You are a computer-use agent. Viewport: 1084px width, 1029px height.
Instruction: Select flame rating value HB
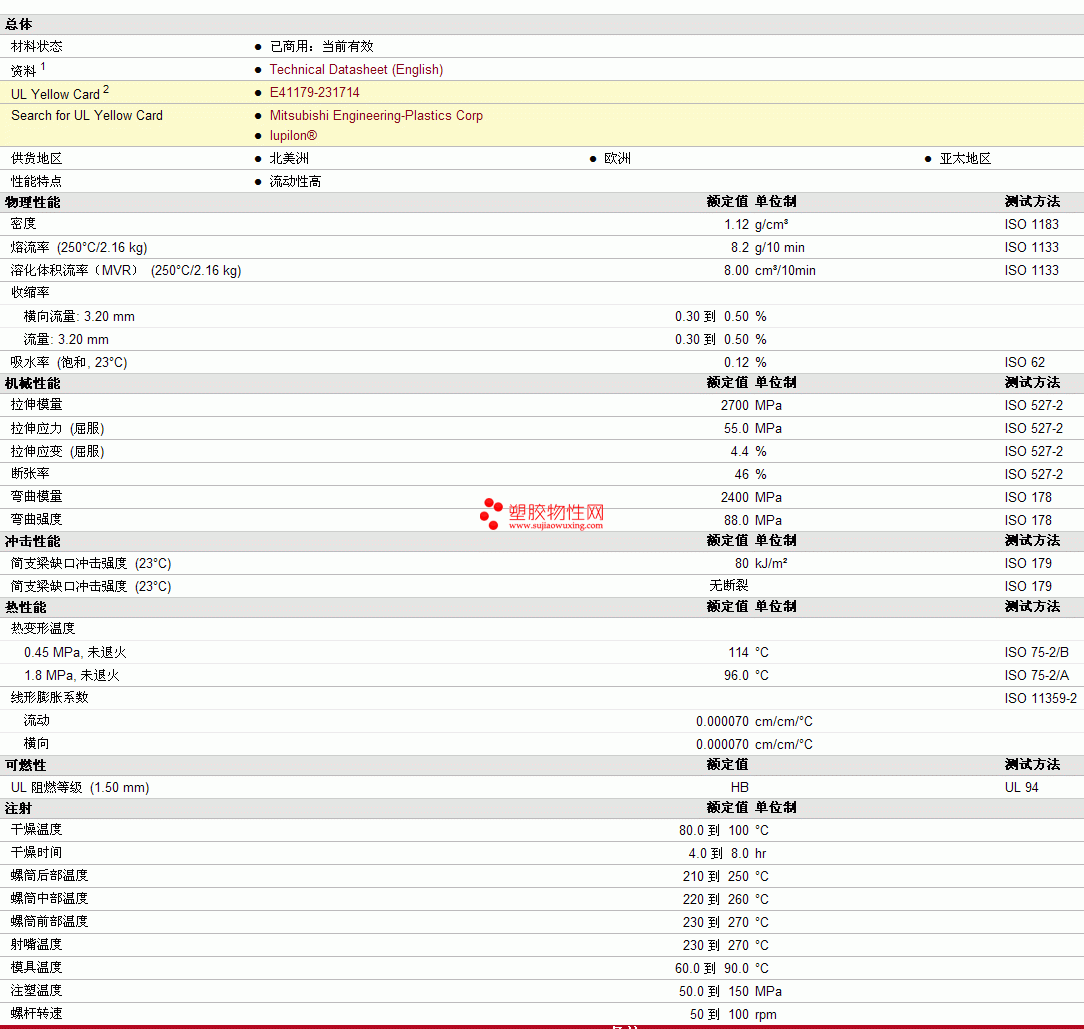(740, 788)
